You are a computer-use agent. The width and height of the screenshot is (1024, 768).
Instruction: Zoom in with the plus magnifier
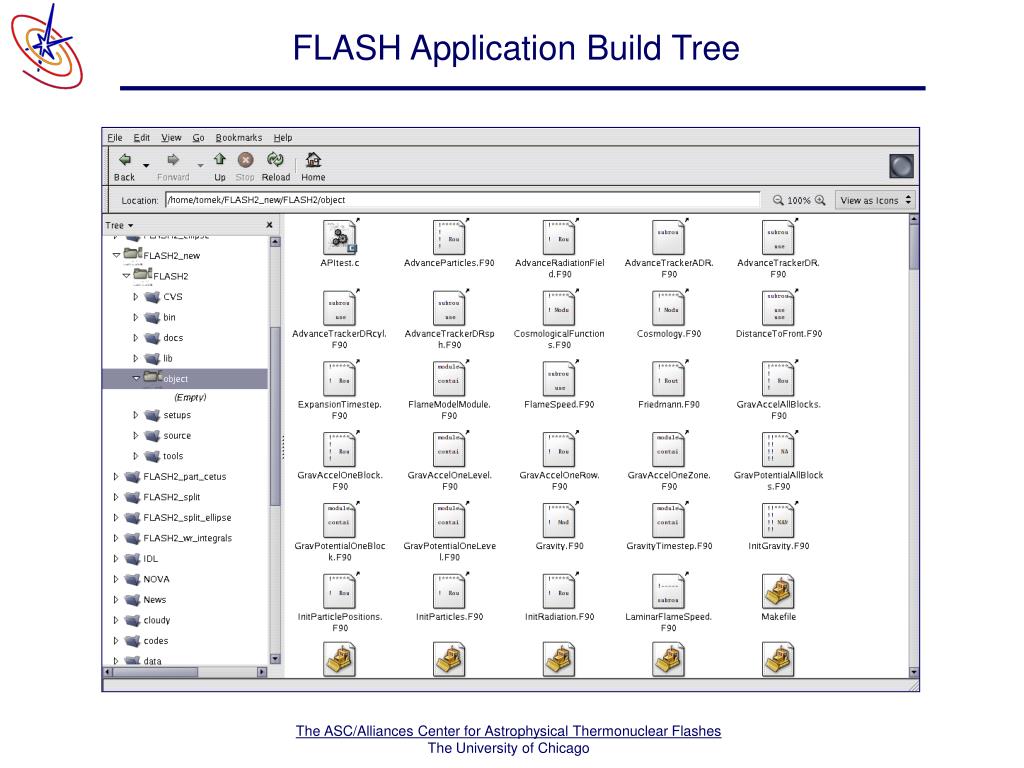click(820, 200)
